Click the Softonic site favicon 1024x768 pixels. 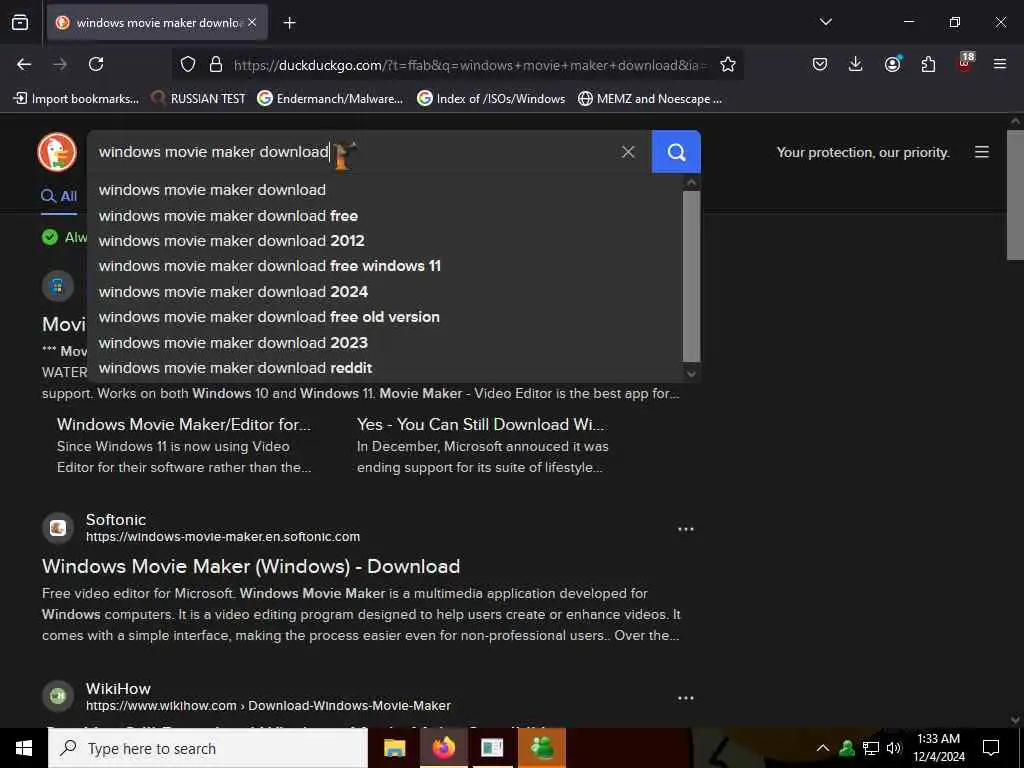click(x=58, y=528)
